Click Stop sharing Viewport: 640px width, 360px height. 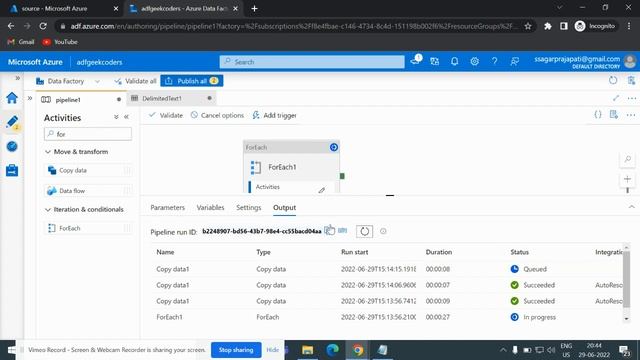click(x=236, y=350)
